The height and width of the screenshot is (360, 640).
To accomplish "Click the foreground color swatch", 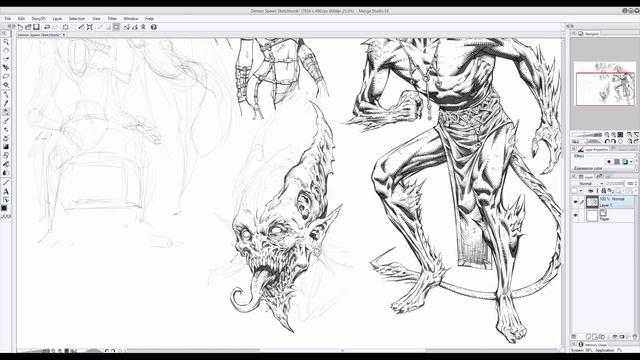I will point(4,208).
